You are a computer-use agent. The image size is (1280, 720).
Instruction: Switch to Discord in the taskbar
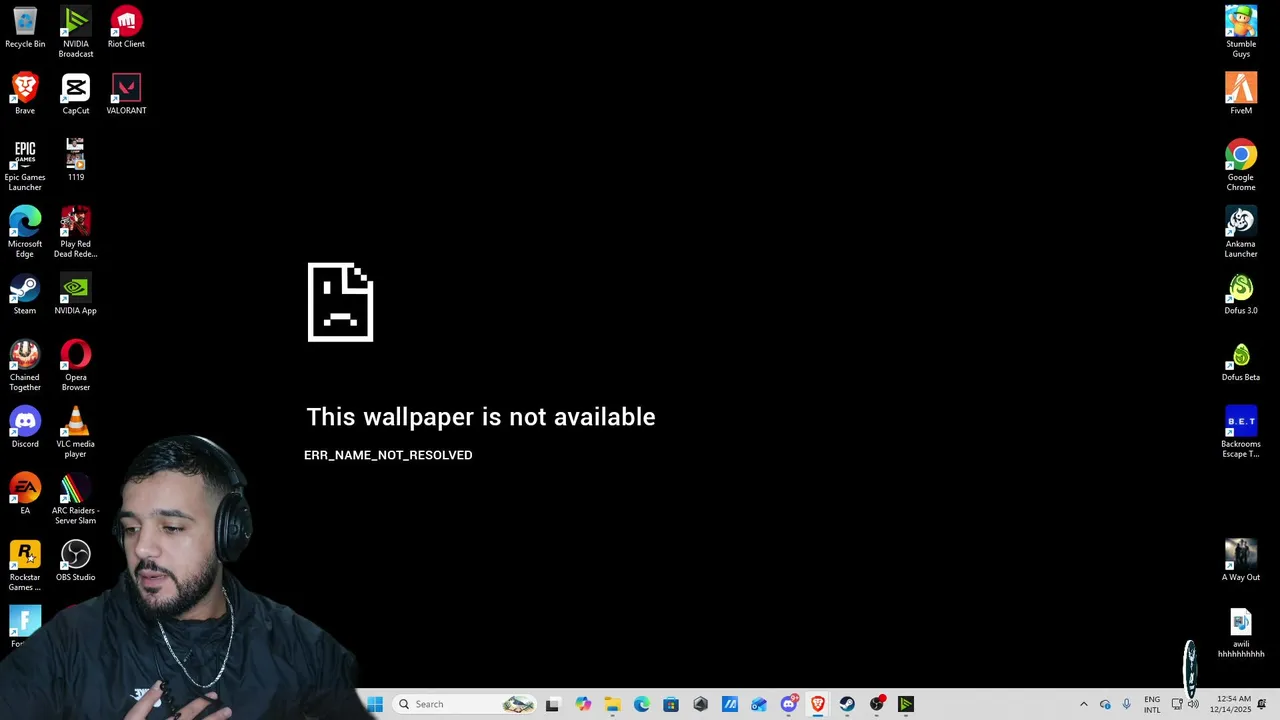click(789, 704)
